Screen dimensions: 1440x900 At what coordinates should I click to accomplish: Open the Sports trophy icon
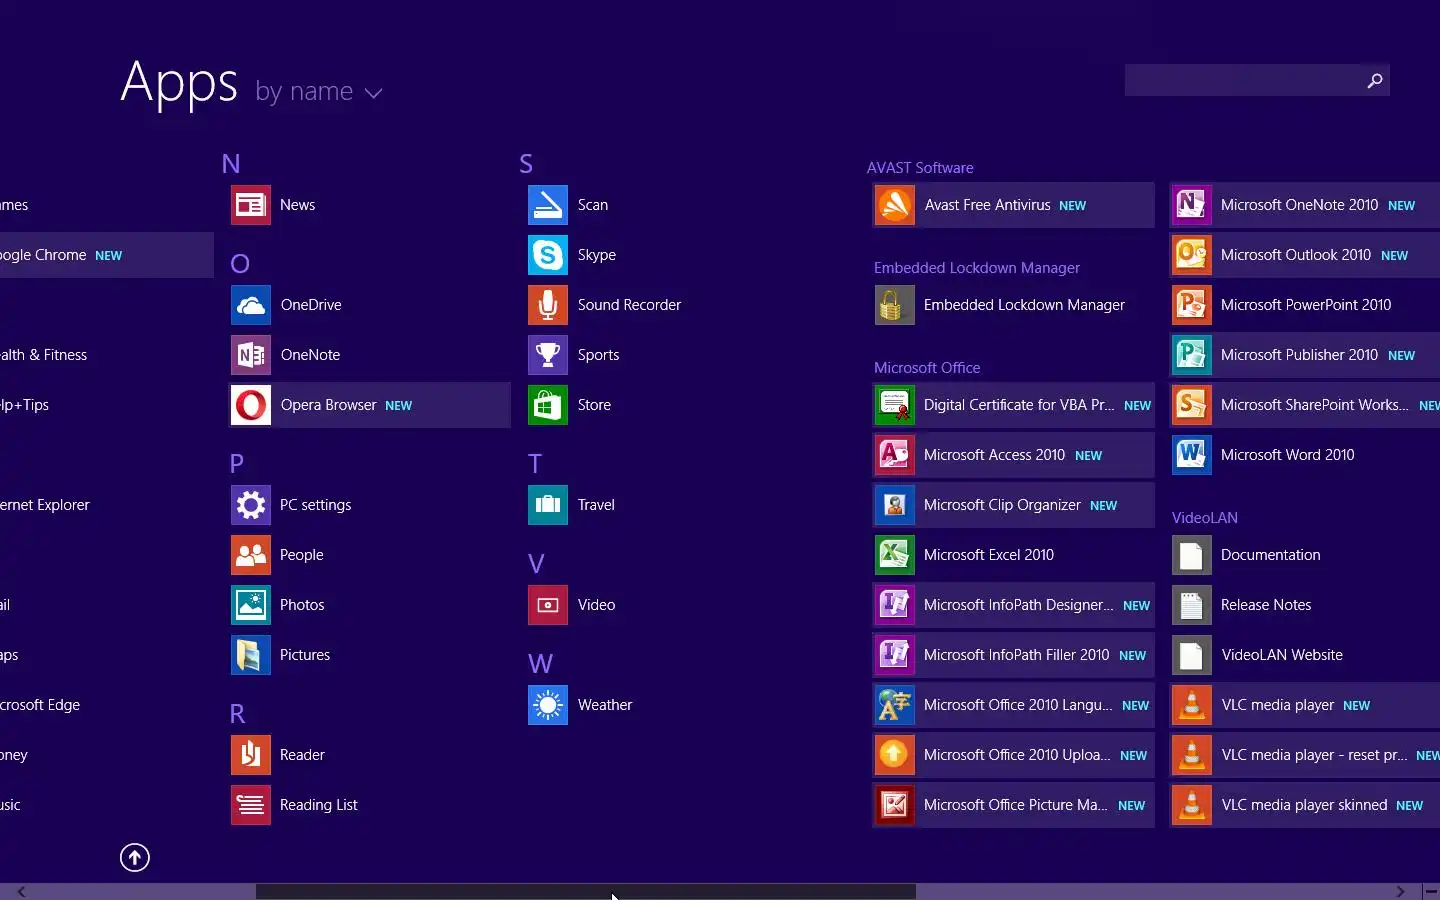pos(548,355)
